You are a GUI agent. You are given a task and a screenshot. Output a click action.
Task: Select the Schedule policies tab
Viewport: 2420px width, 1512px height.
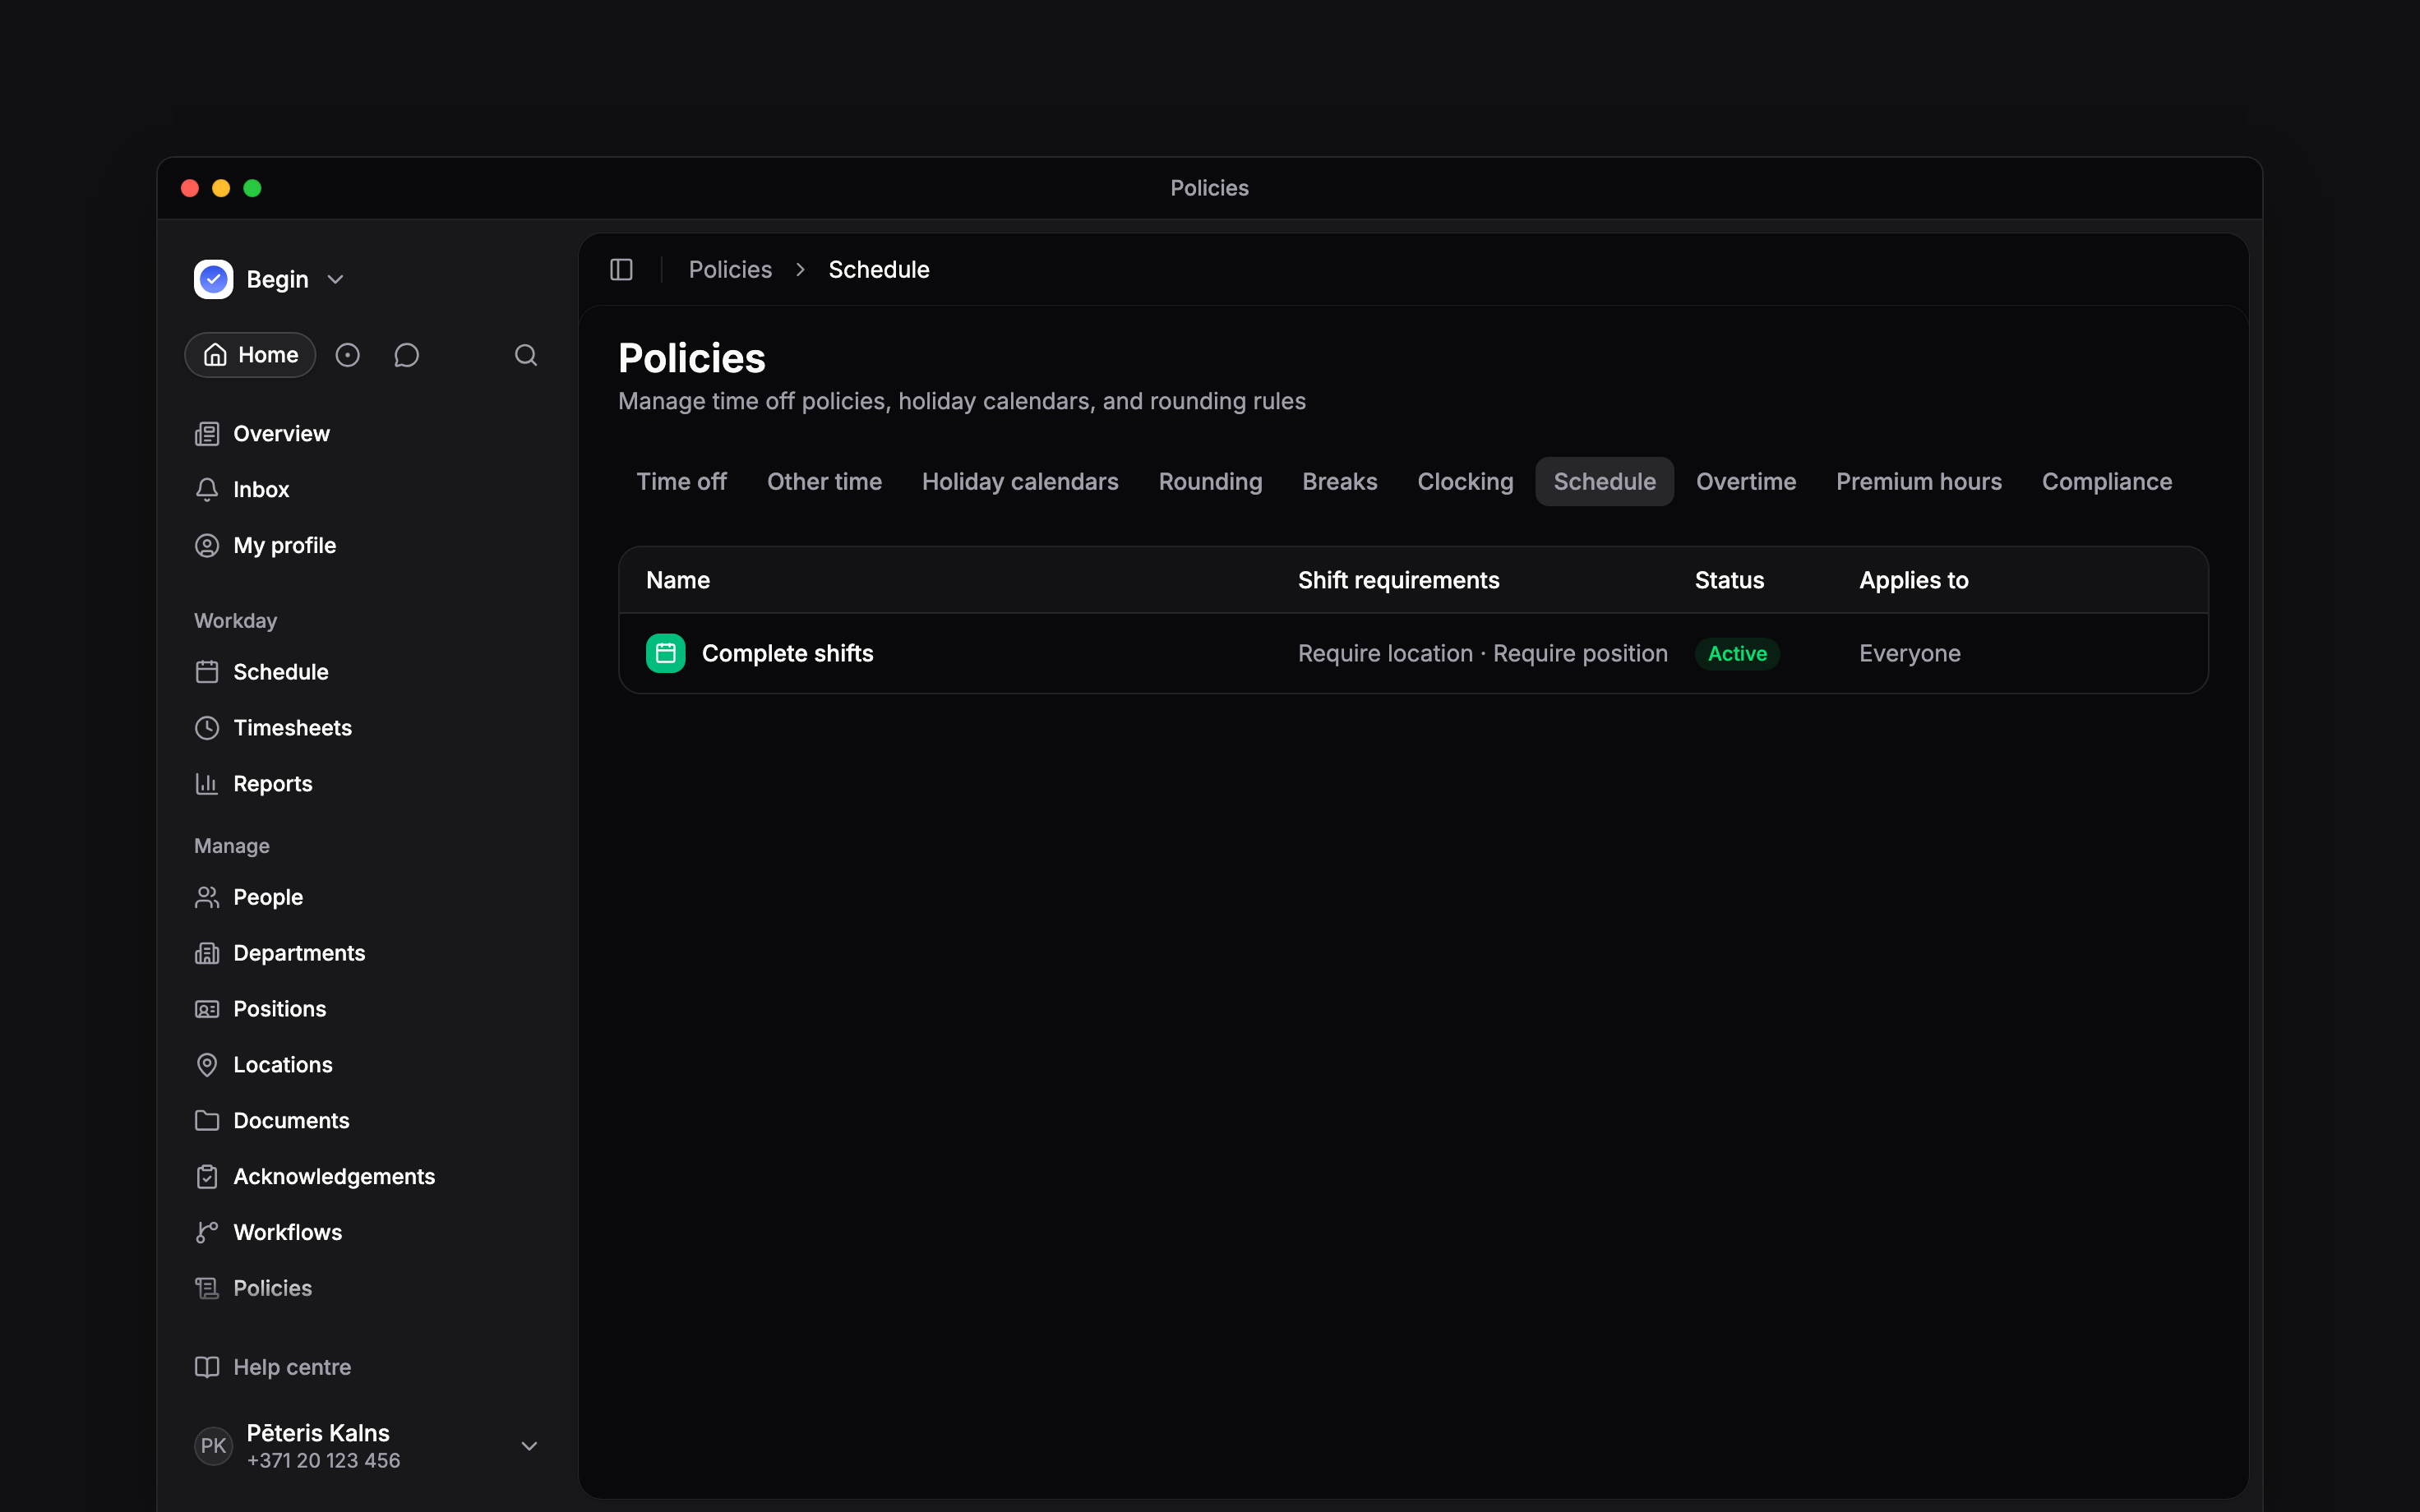click(1604, 482)
